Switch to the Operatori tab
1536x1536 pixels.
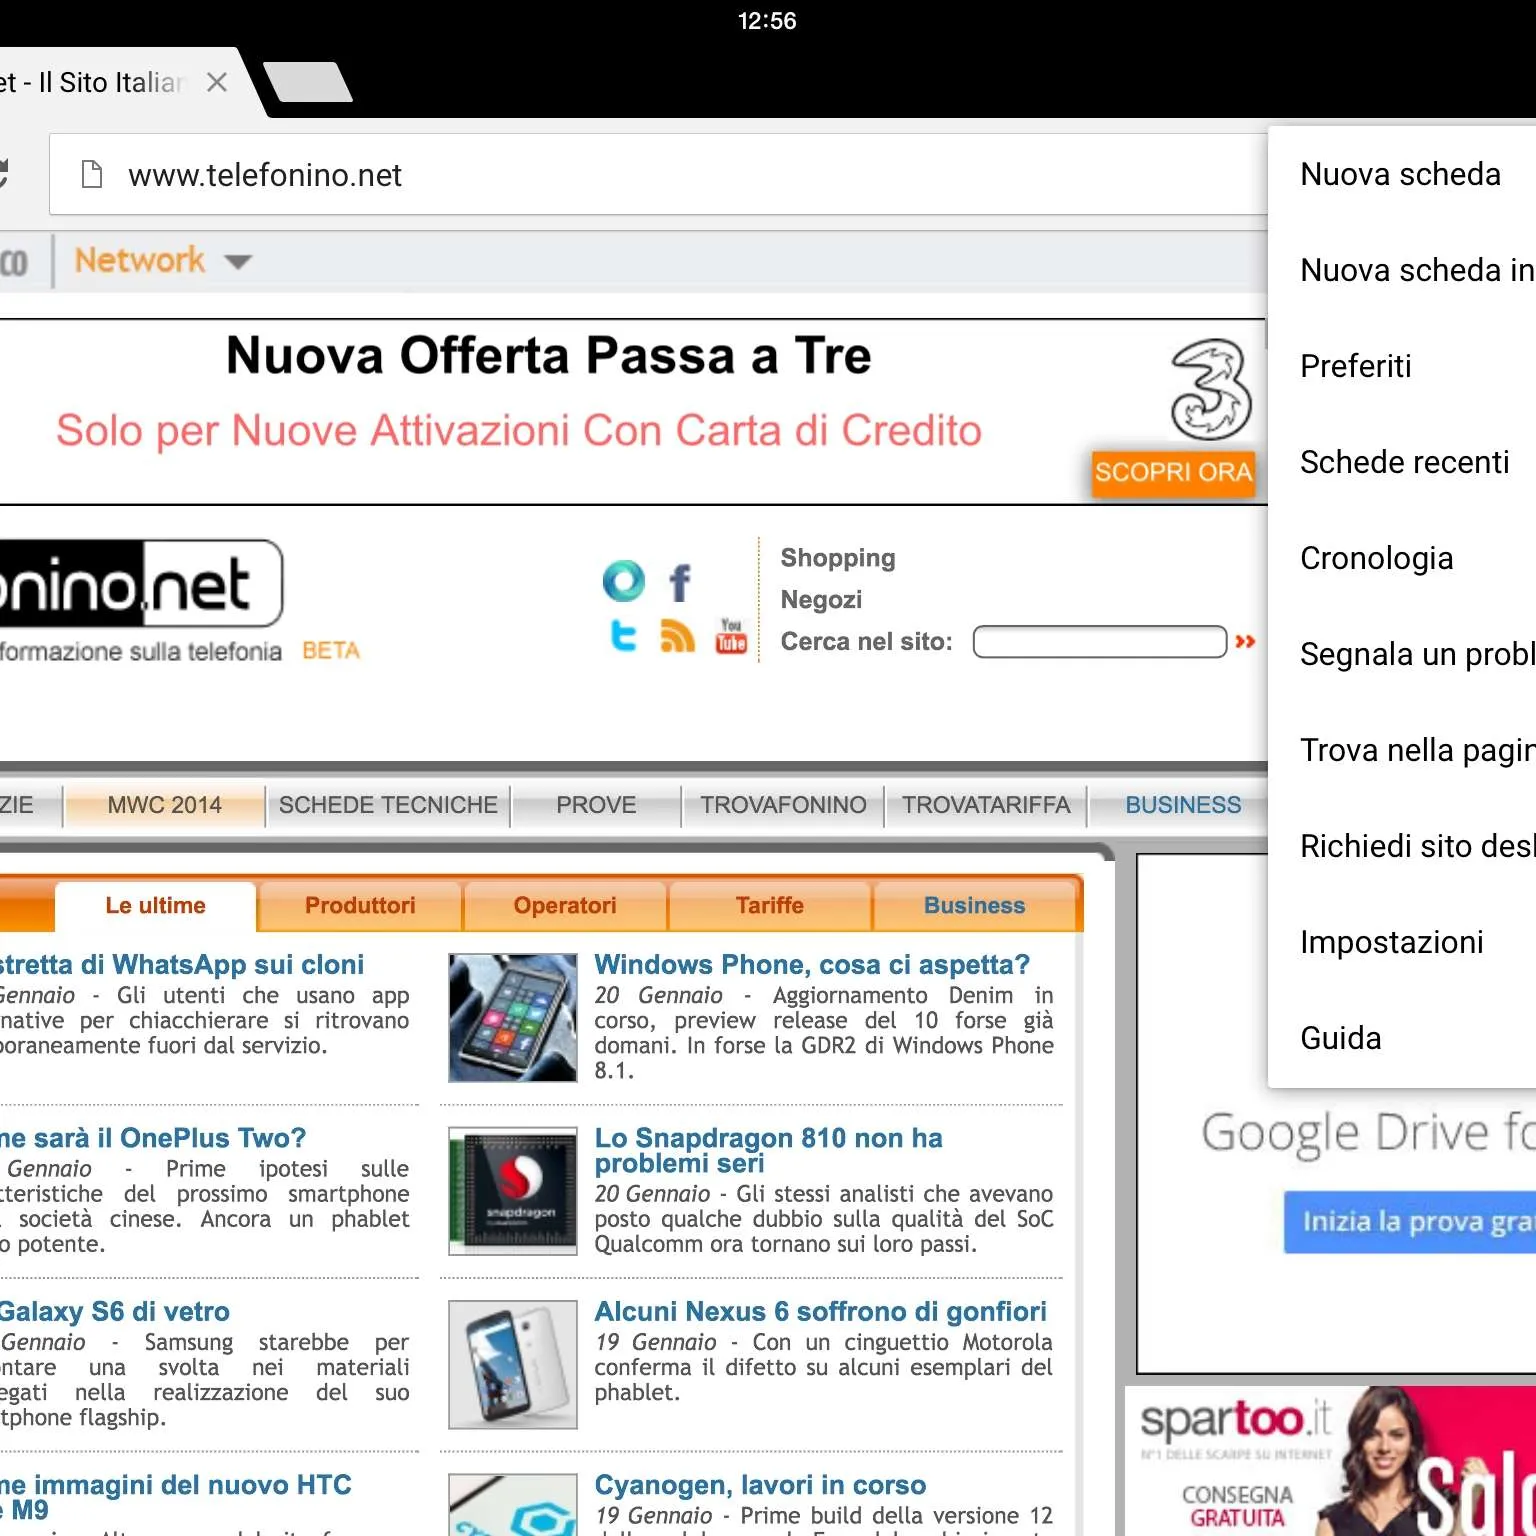(565, 906)
